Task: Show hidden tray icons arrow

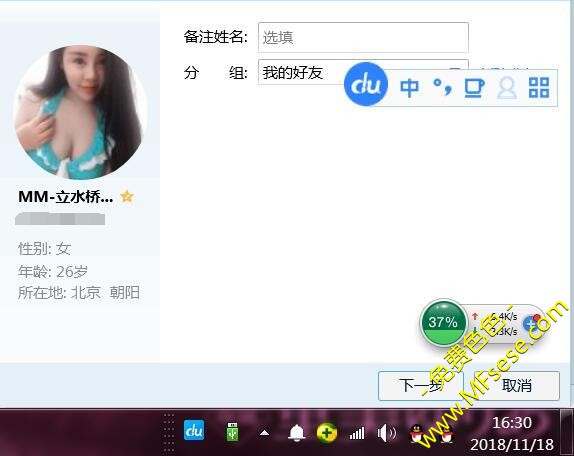Action: pos(264,434)
